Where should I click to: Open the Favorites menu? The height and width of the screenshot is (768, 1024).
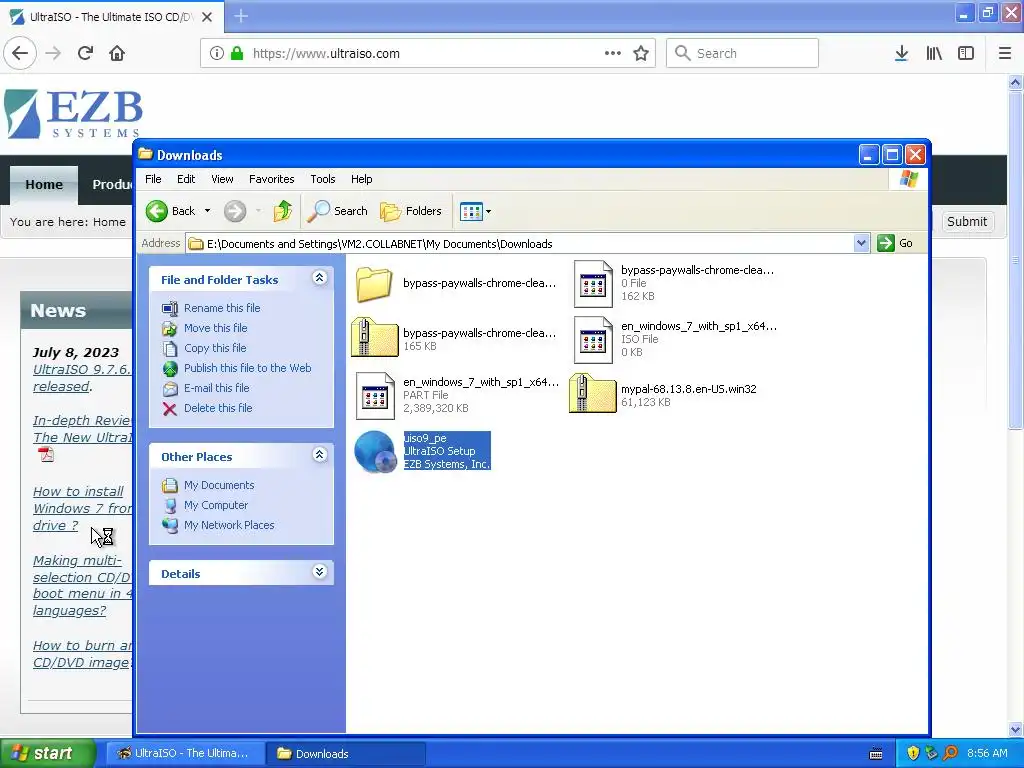(271, 179)
